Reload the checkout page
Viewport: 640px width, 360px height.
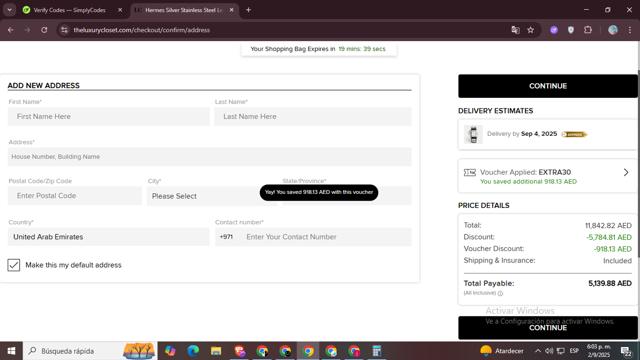(44, 30)
